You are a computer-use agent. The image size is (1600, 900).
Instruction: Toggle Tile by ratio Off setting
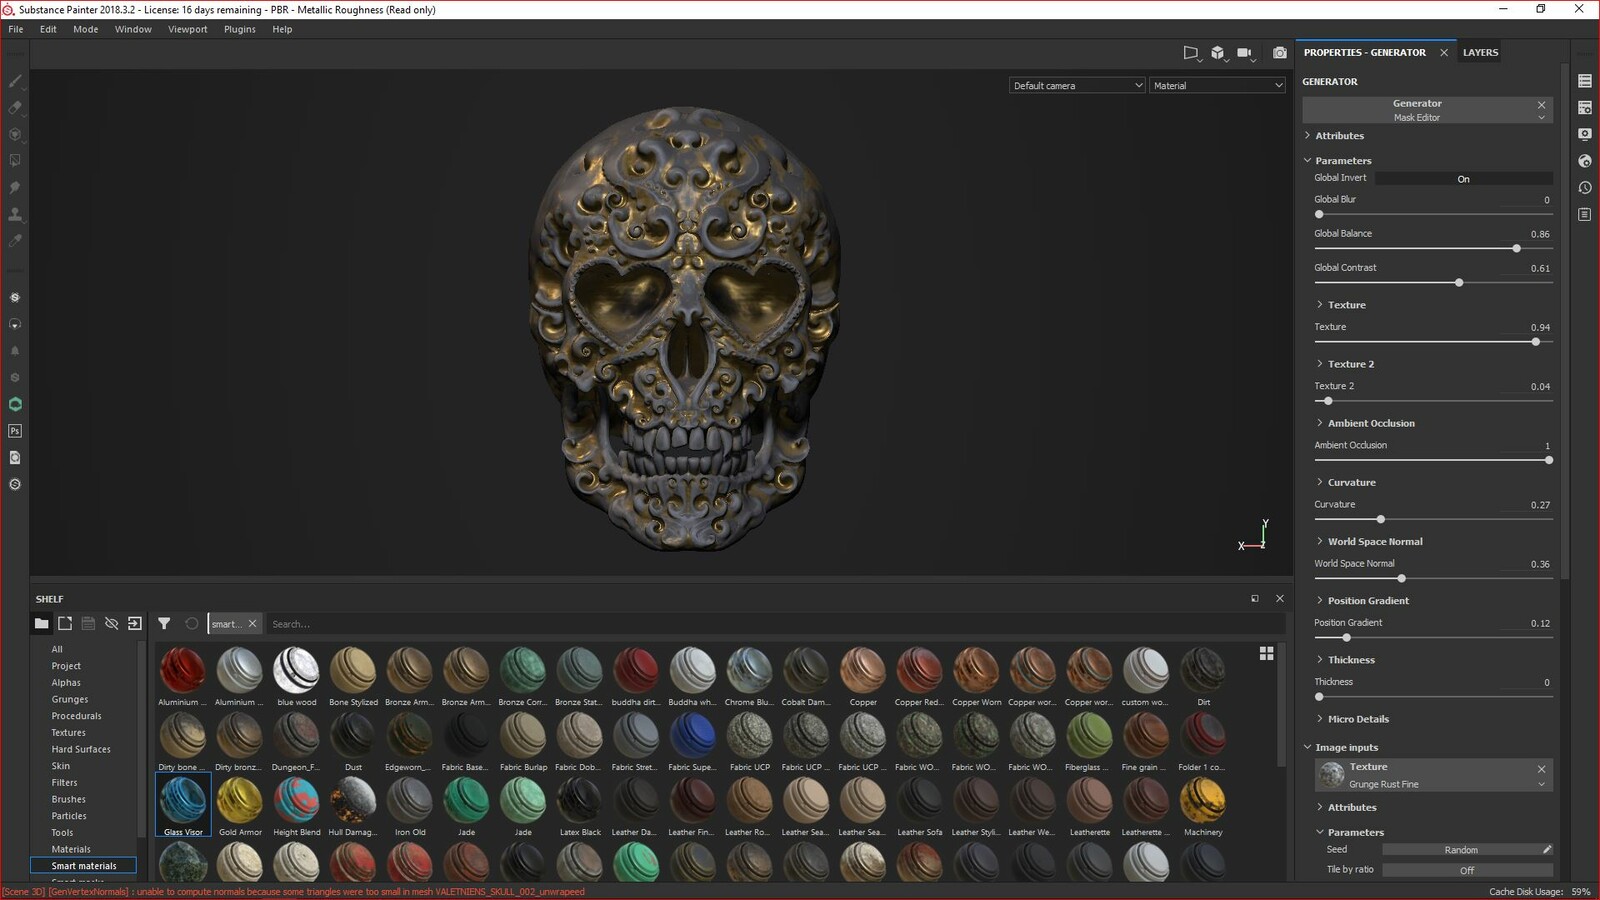point(1466,870)
